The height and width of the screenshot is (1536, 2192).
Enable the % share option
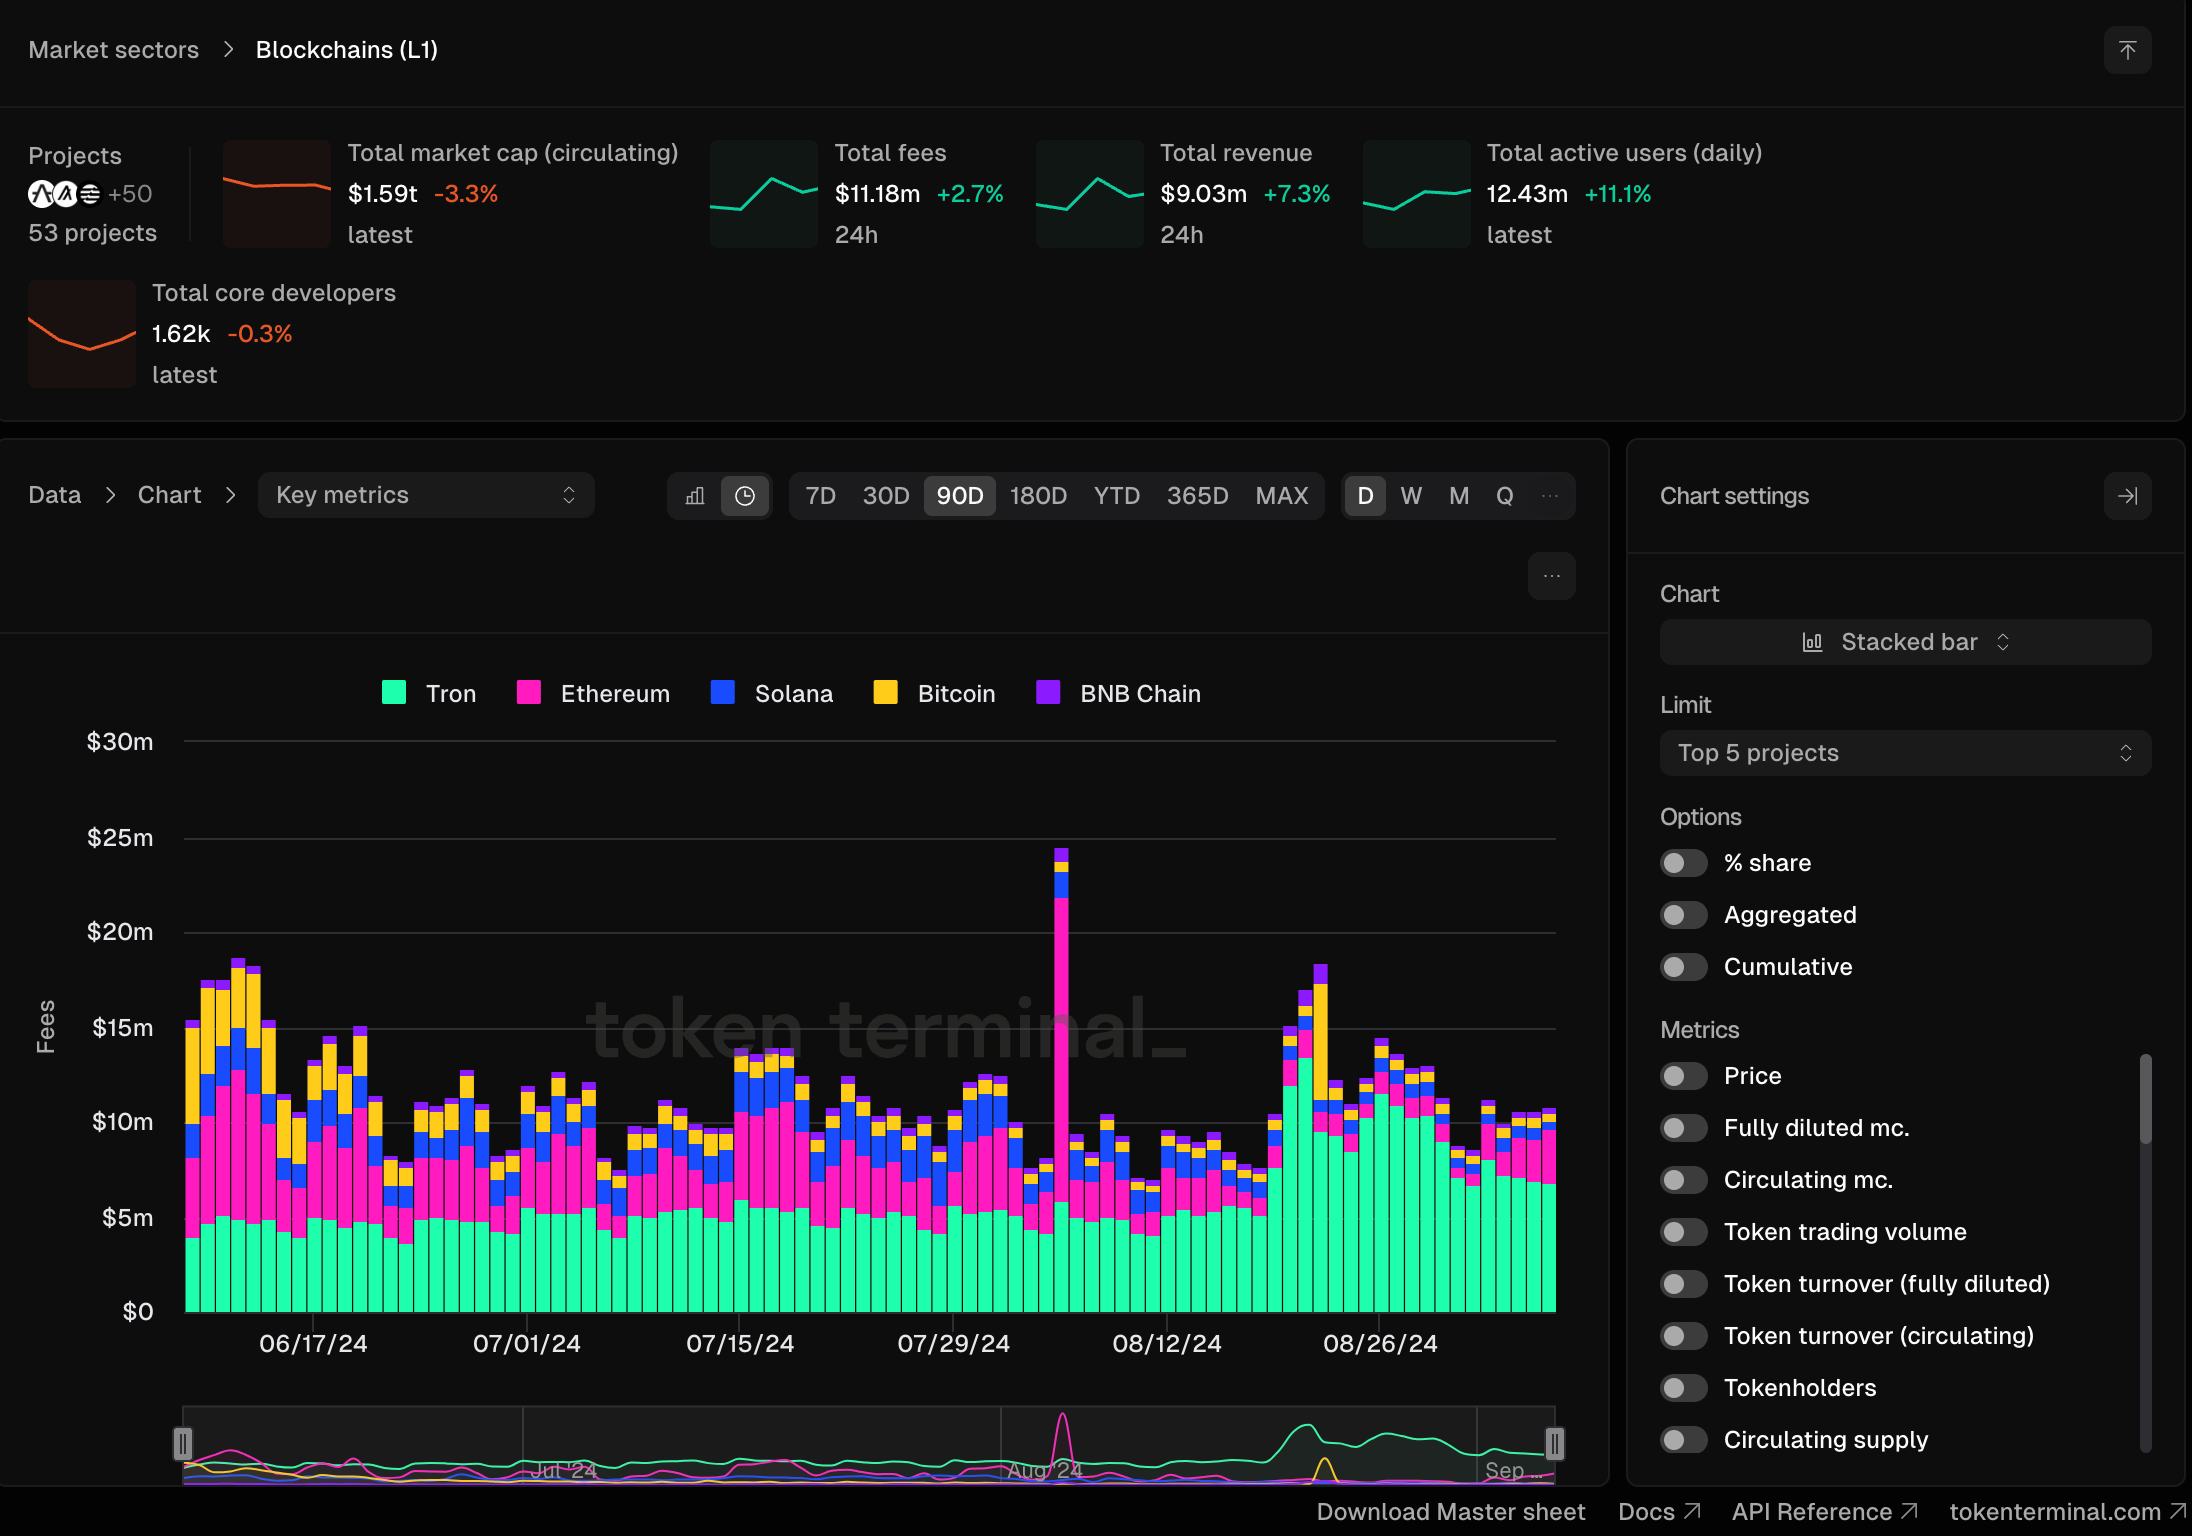point(1684,863)
